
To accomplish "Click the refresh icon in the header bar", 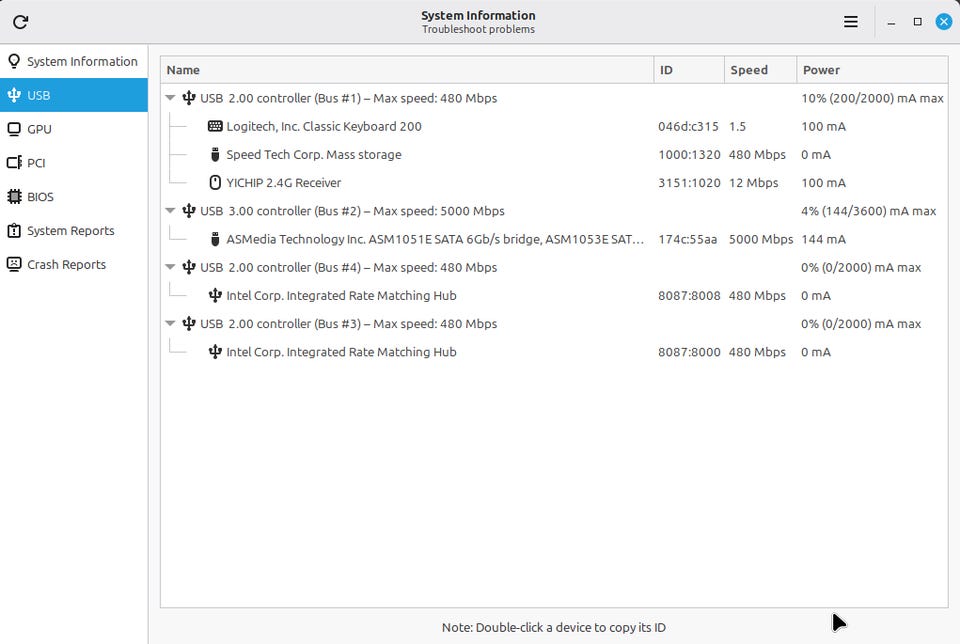I will [20, 22].
